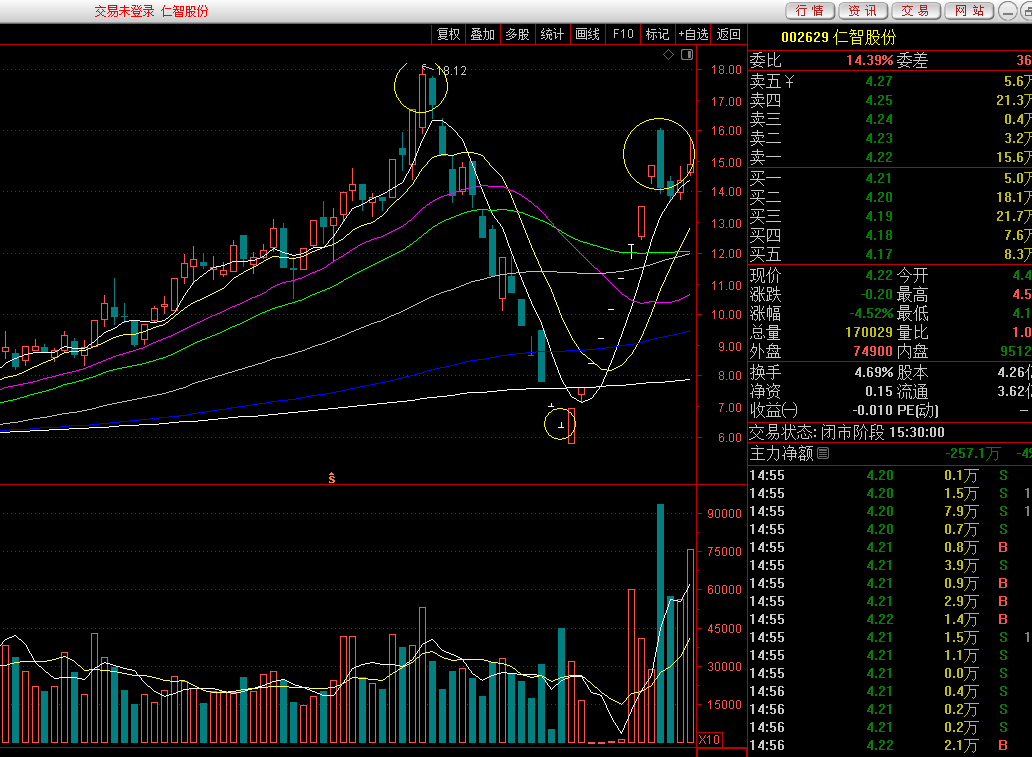1032x757 pixels.
Task: Click the 18.00 price axis label
Action: (726, 70)
